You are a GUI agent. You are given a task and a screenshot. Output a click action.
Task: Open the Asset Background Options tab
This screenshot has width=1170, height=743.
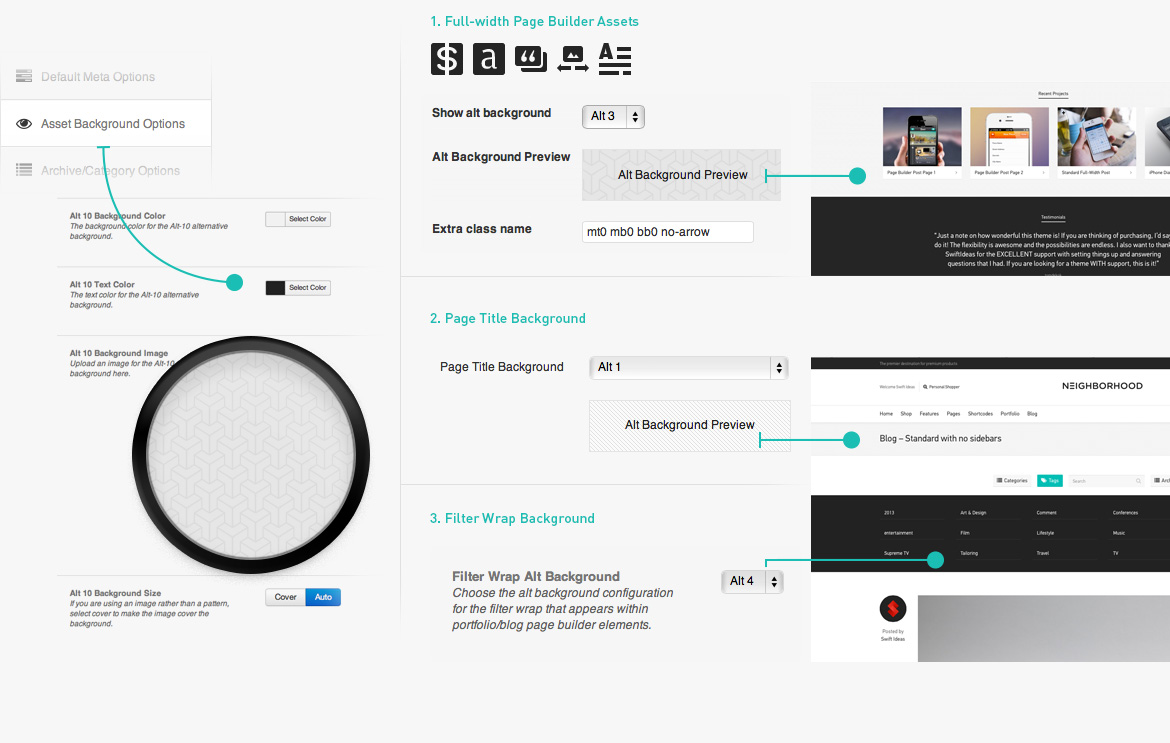[x=106, y=124]
